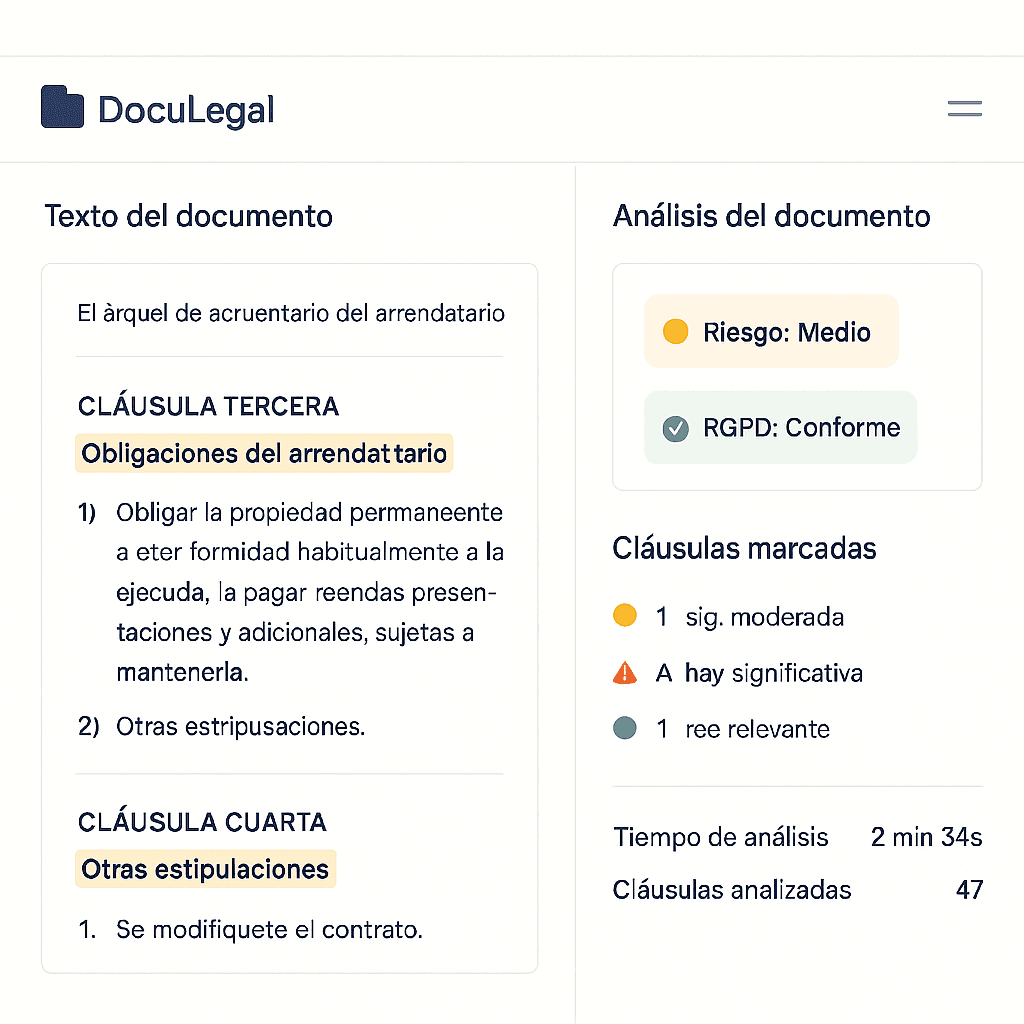Click the 'Cláusulas analizadas 47' counter
This screenshot has height=1024, width=1024.
798,890
